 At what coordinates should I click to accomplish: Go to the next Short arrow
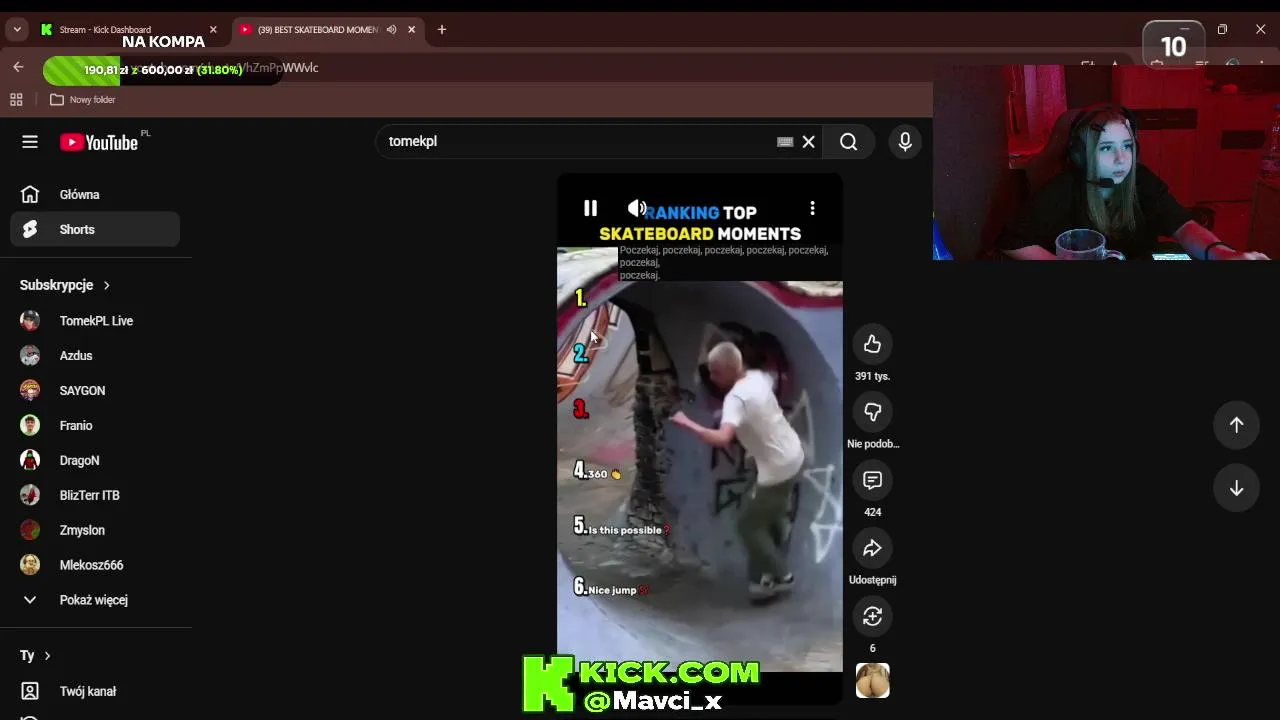point(1236,489)
